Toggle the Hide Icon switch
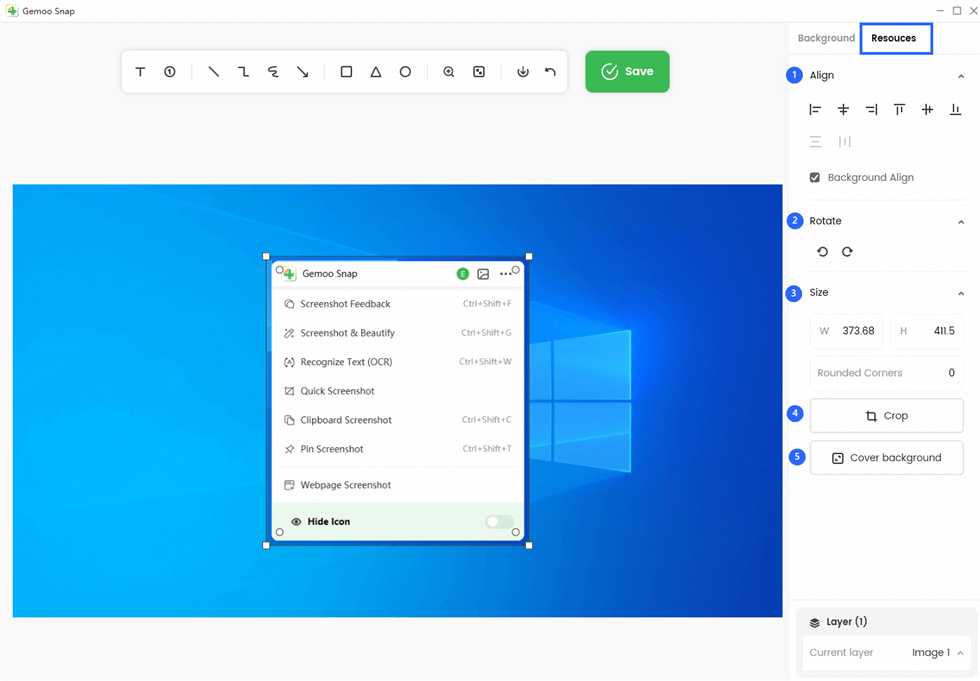Screen dimensions: 980x681 [x=499, y=522]
